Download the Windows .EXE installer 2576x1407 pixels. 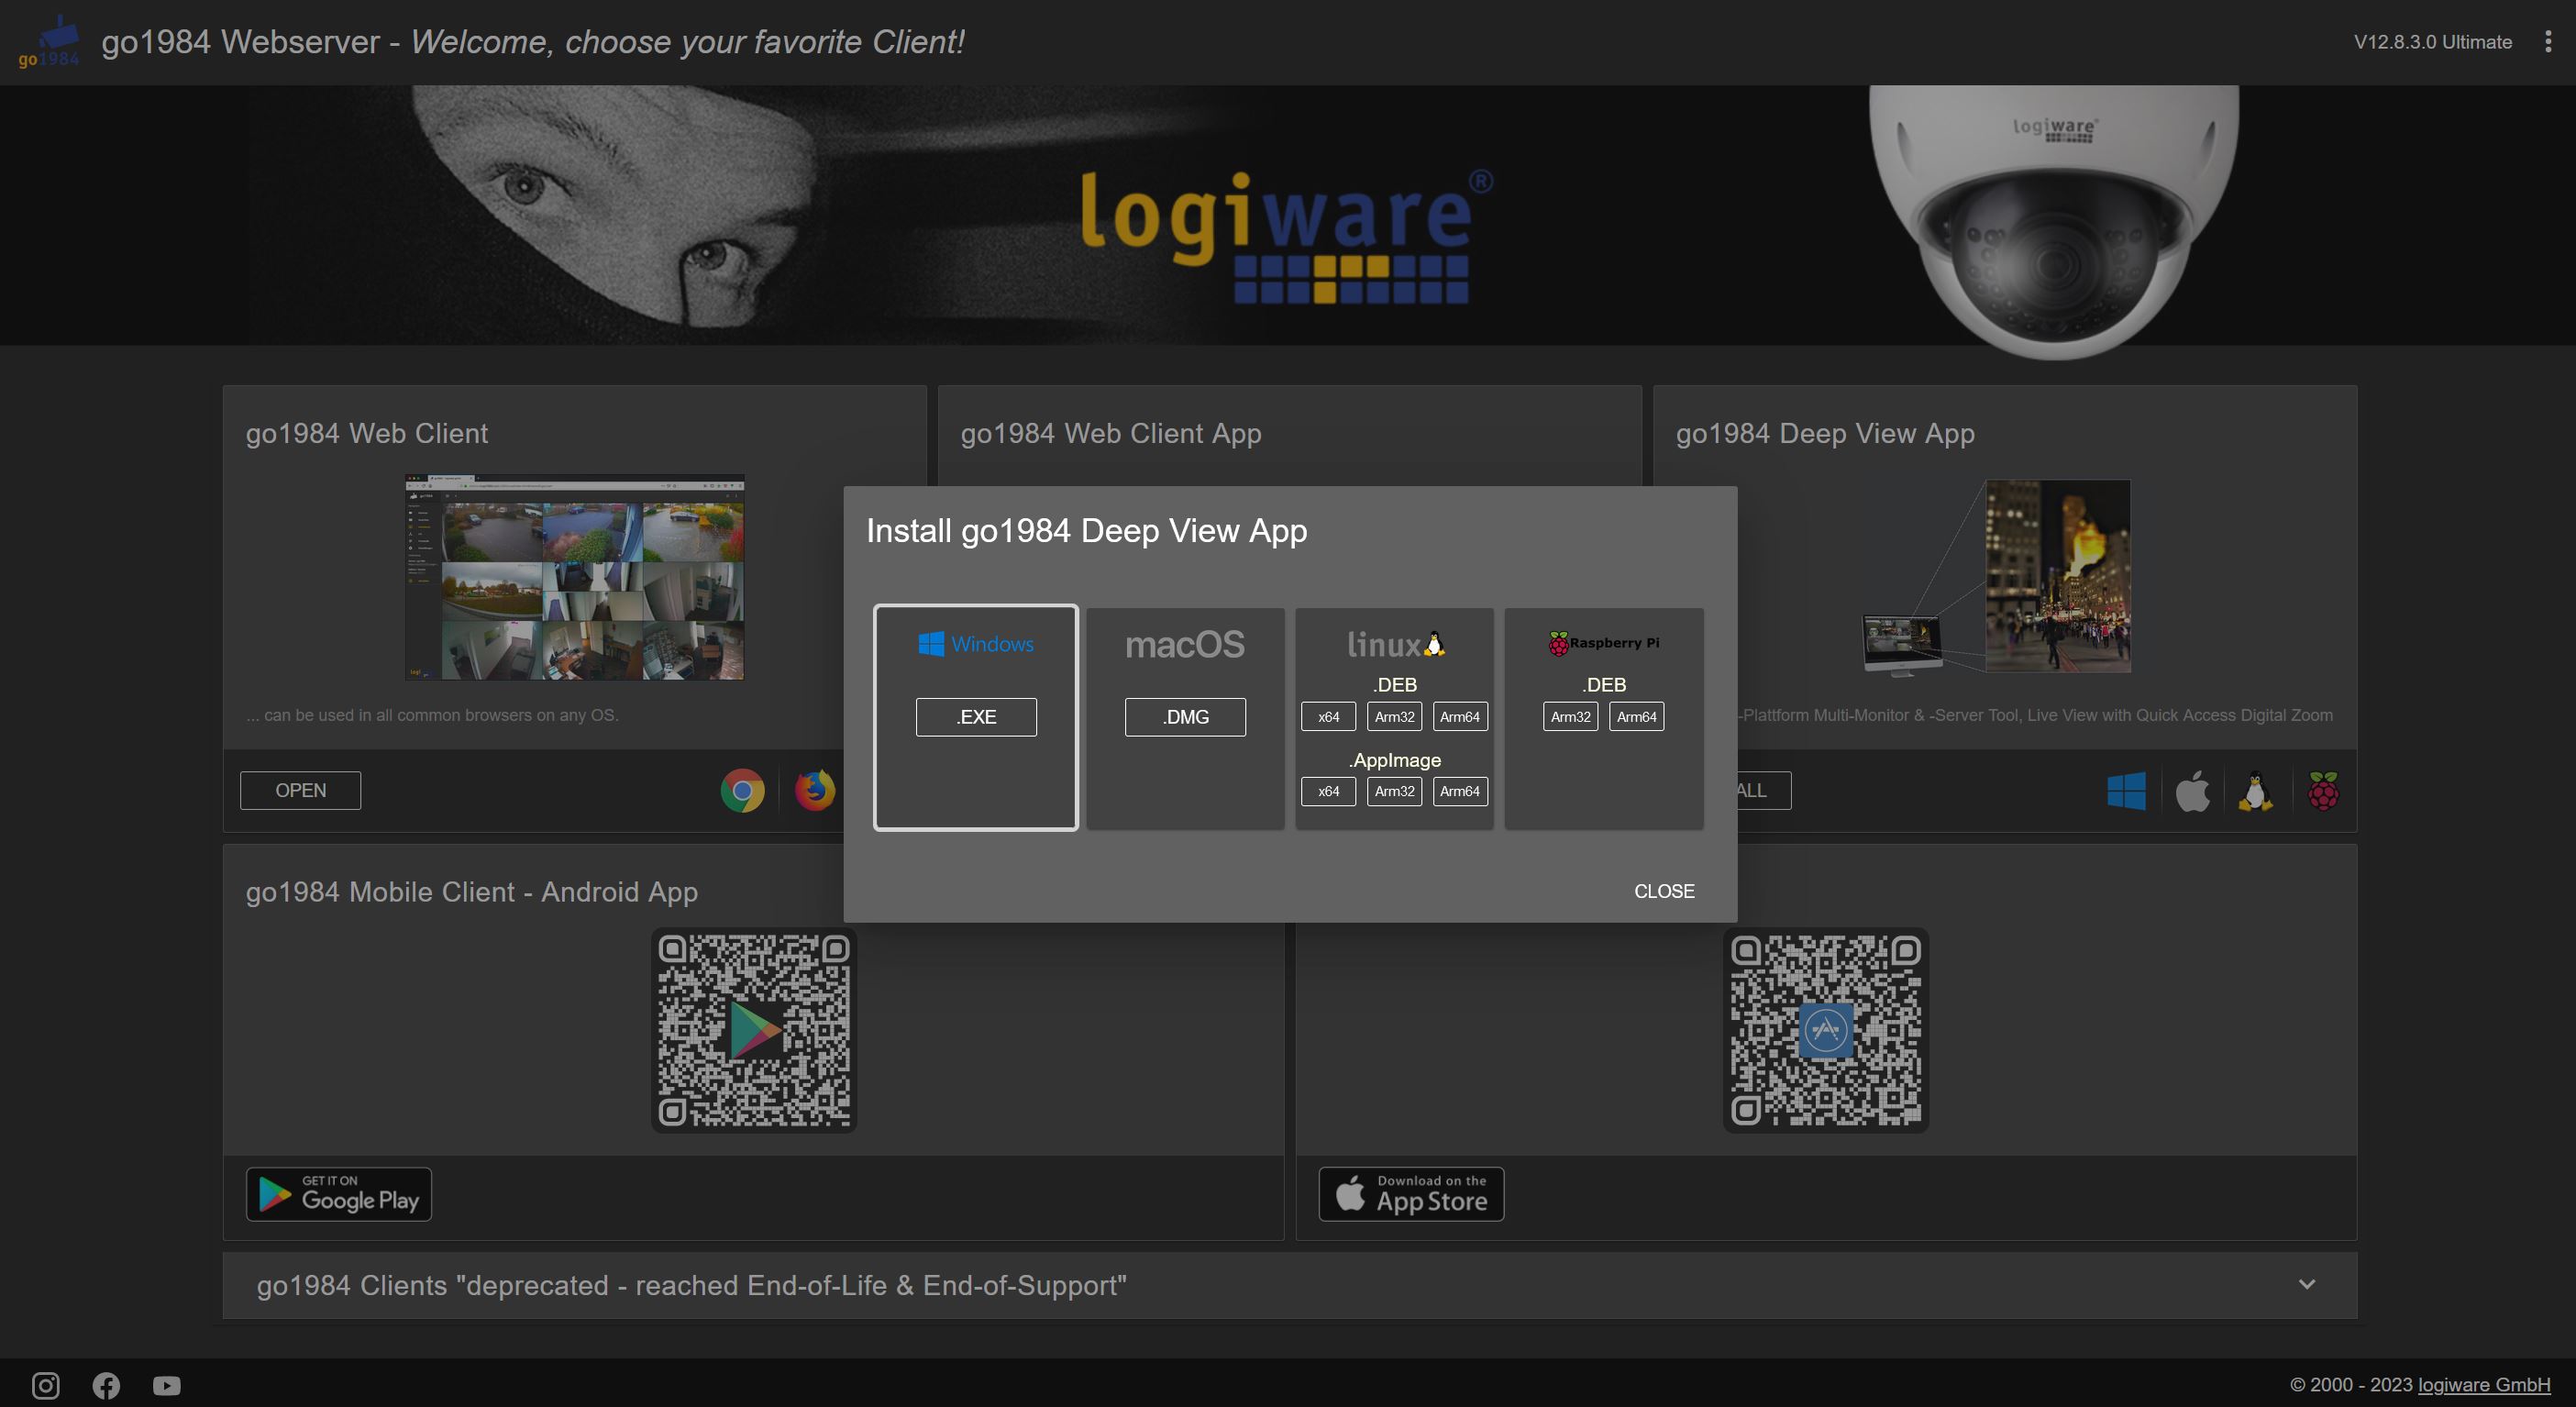click(976, 717)
